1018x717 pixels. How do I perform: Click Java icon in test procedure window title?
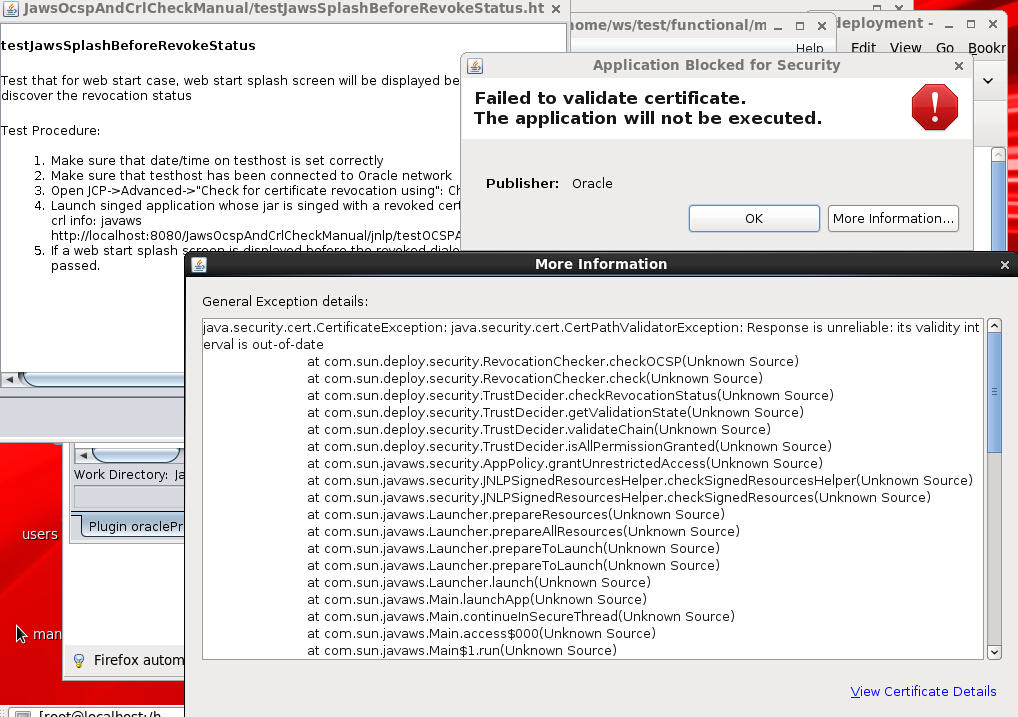pyautogui.click(x=11, y=7)
